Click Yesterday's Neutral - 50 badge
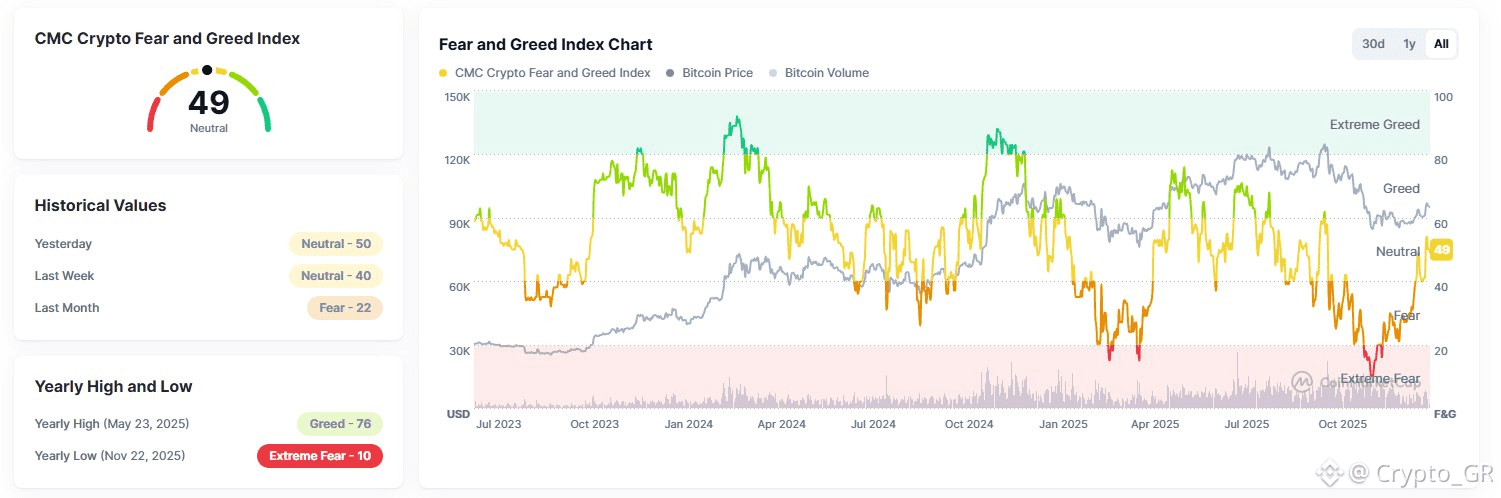1501x498 pixels. tap(335, 244)
